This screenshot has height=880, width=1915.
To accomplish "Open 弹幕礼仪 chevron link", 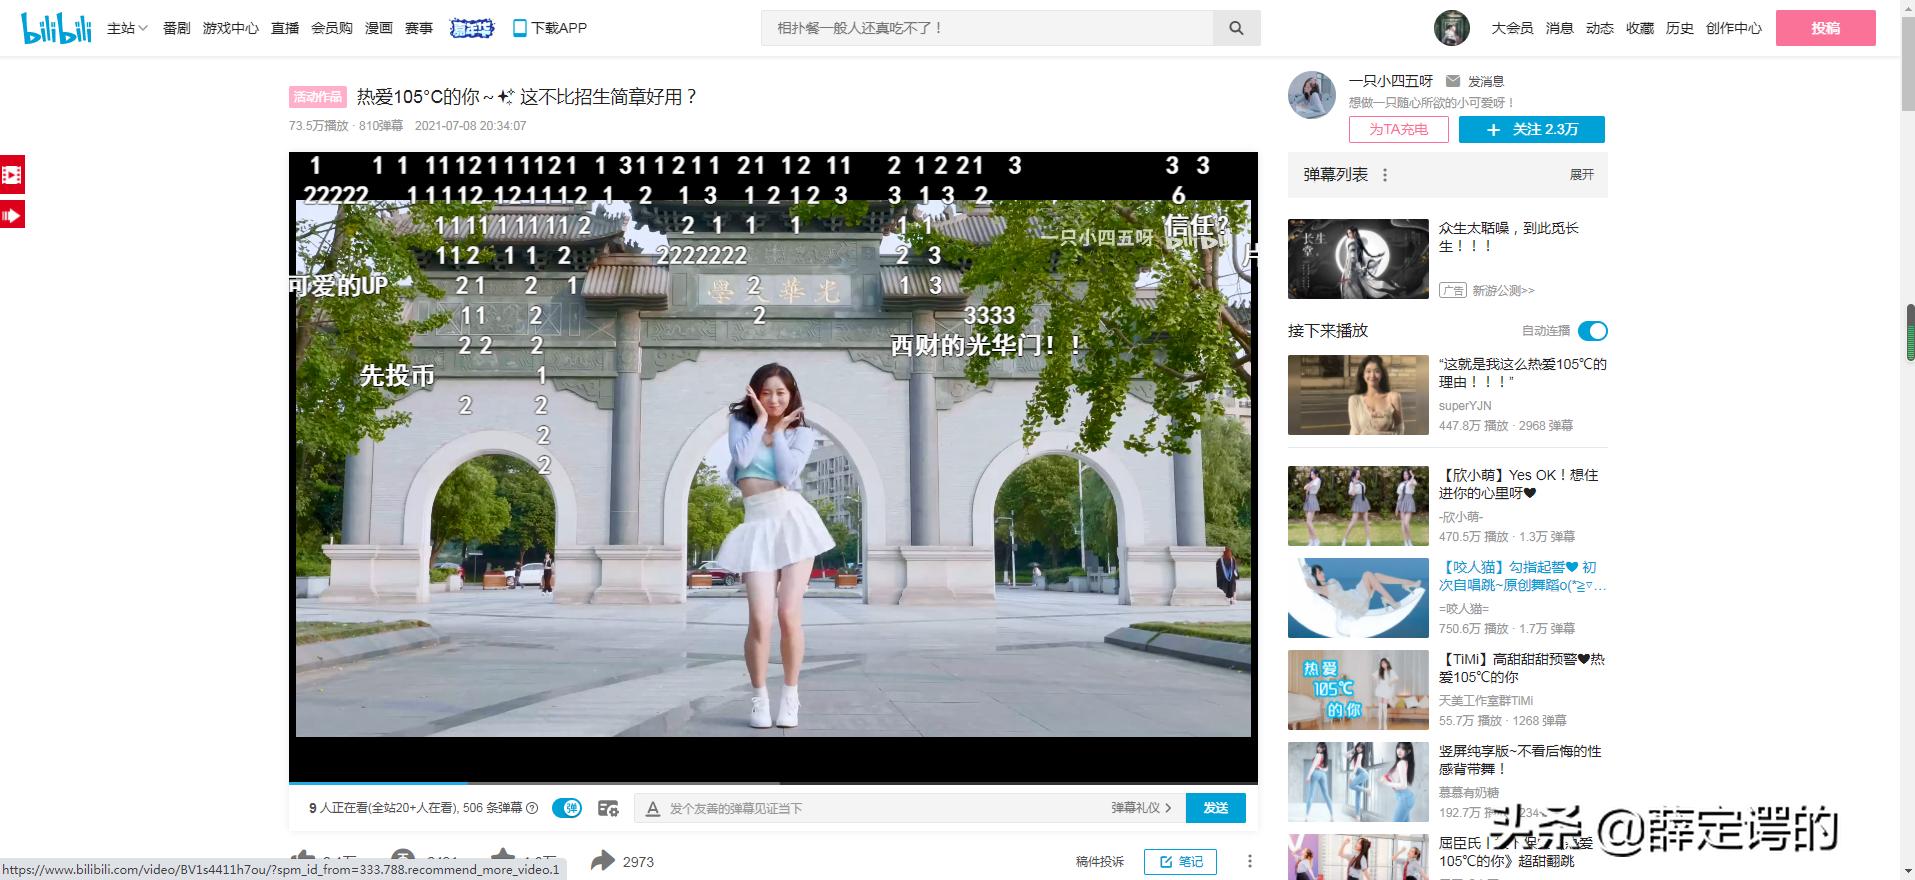I will [x=1141, y=808].
